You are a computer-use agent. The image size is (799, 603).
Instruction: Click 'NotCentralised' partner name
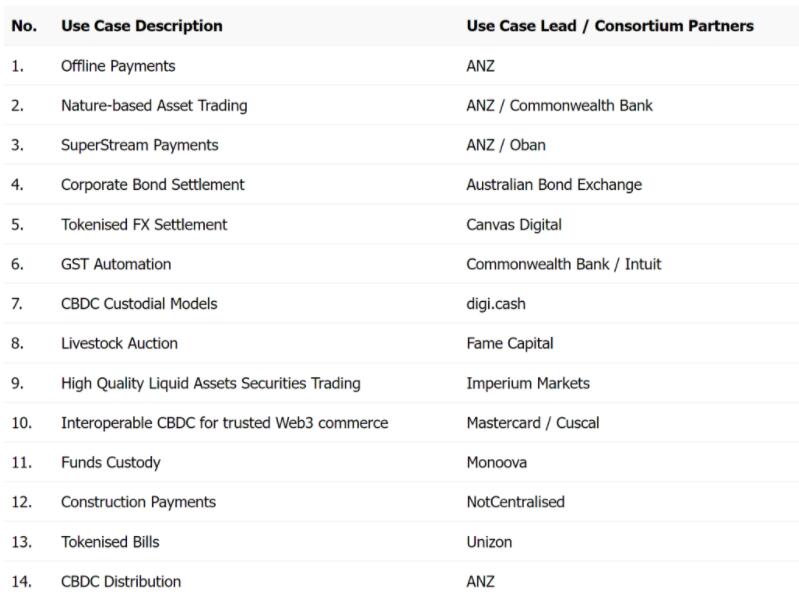[x=516, y=502]
